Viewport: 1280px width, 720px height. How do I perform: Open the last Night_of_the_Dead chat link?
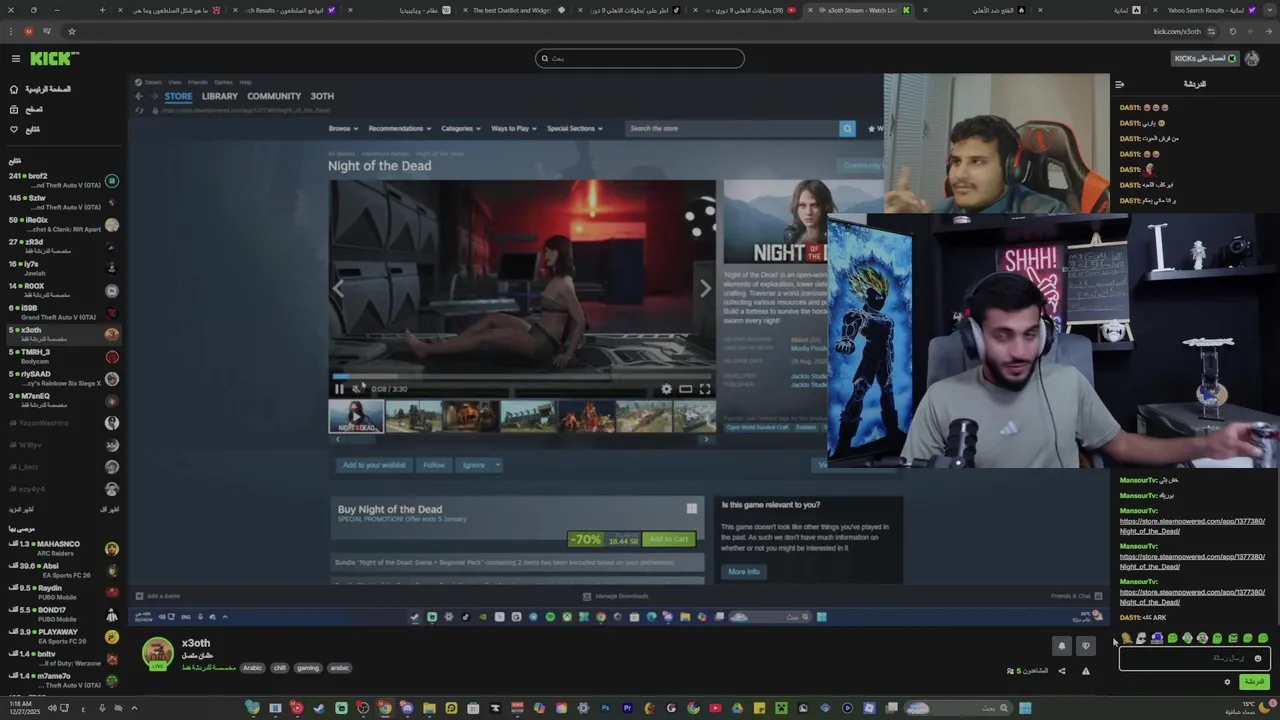point(1192,597)
